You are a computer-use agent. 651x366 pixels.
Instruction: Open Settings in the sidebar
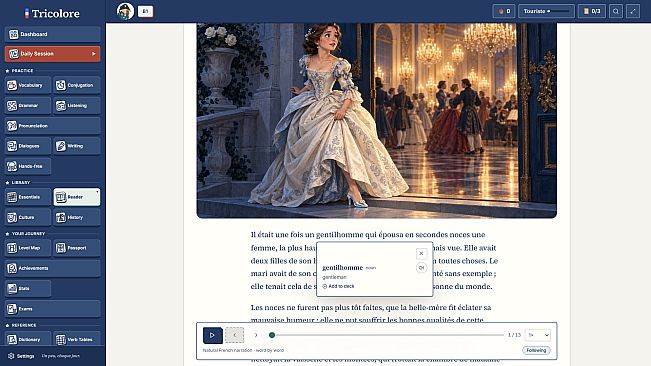[21, 356]
